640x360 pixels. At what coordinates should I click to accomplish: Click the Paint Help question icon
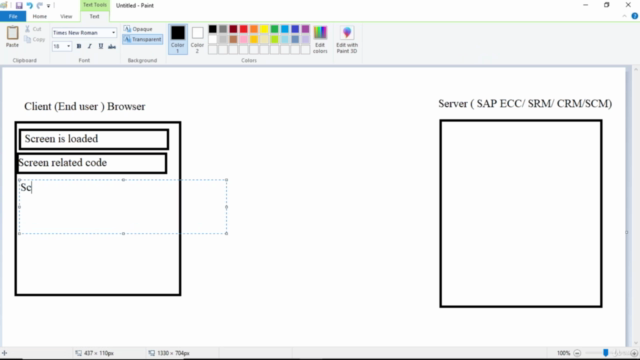tap(634, 16)
